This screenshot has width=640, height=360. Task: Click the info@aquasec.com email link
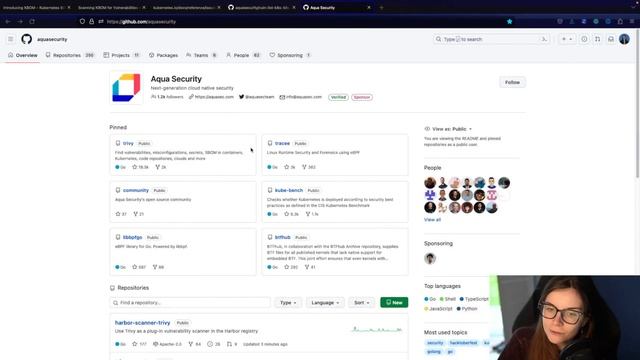304,97
